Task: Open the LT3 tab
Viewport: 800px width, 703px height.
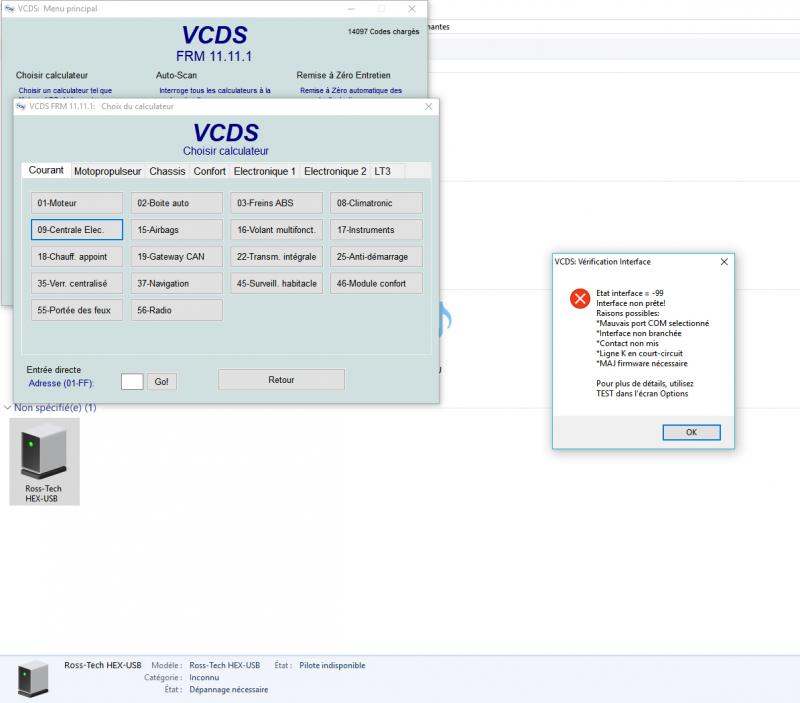Action: tap(383, 171)
